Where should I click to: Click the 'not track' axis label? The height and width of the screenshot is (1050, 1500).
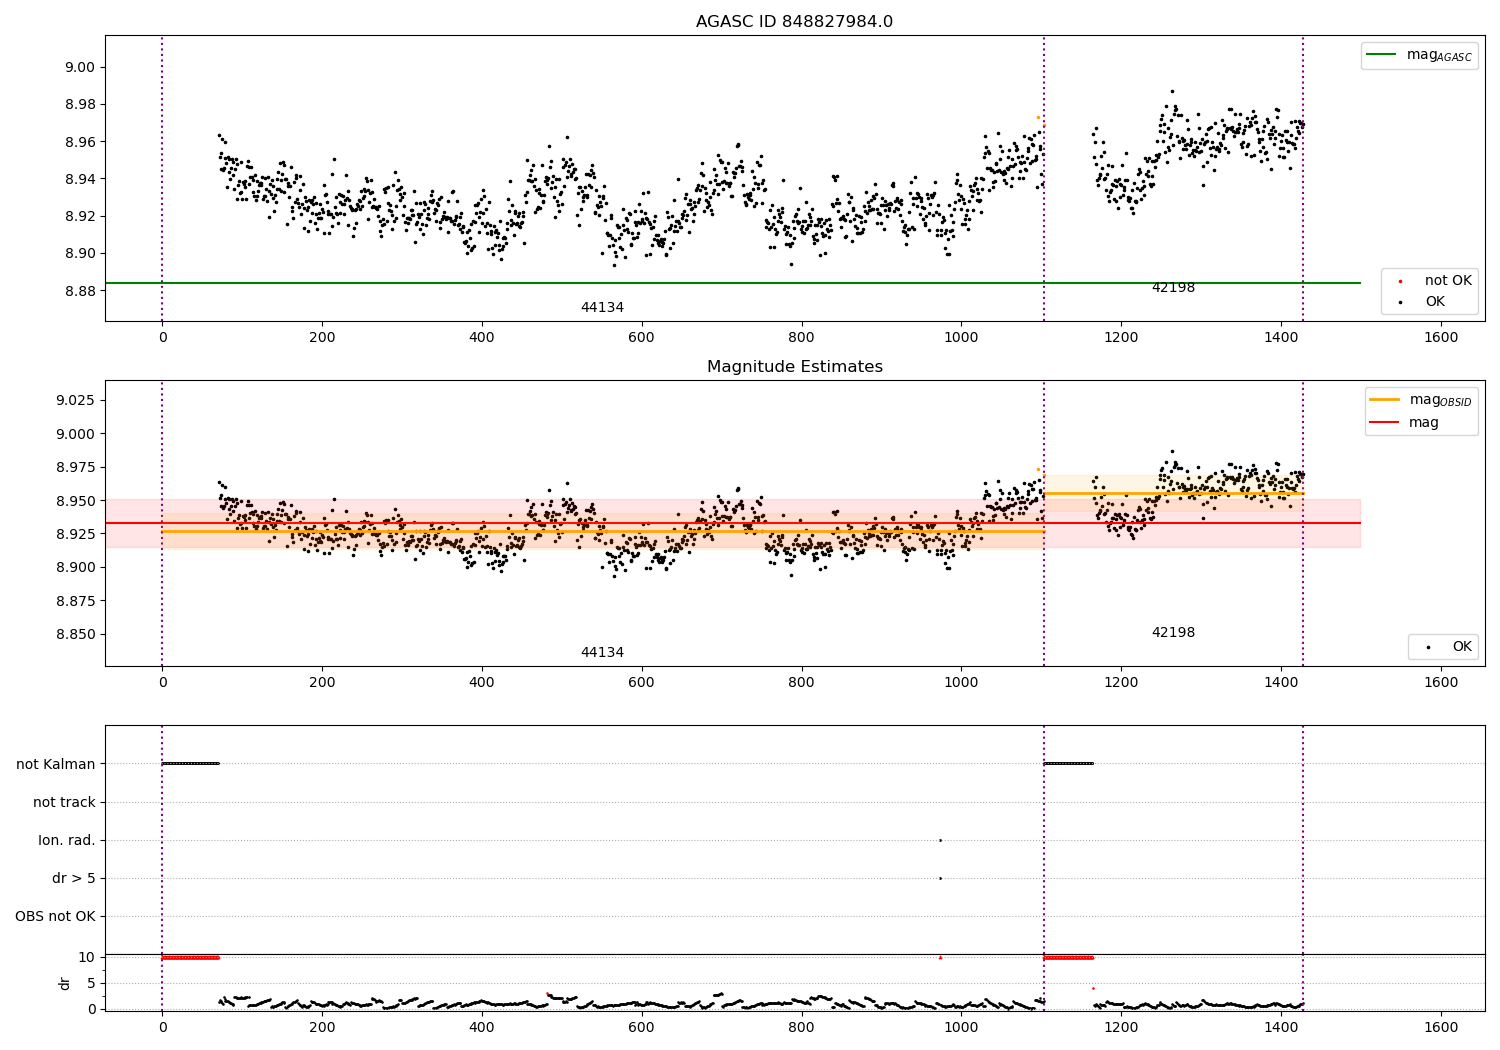coord(64,802)
